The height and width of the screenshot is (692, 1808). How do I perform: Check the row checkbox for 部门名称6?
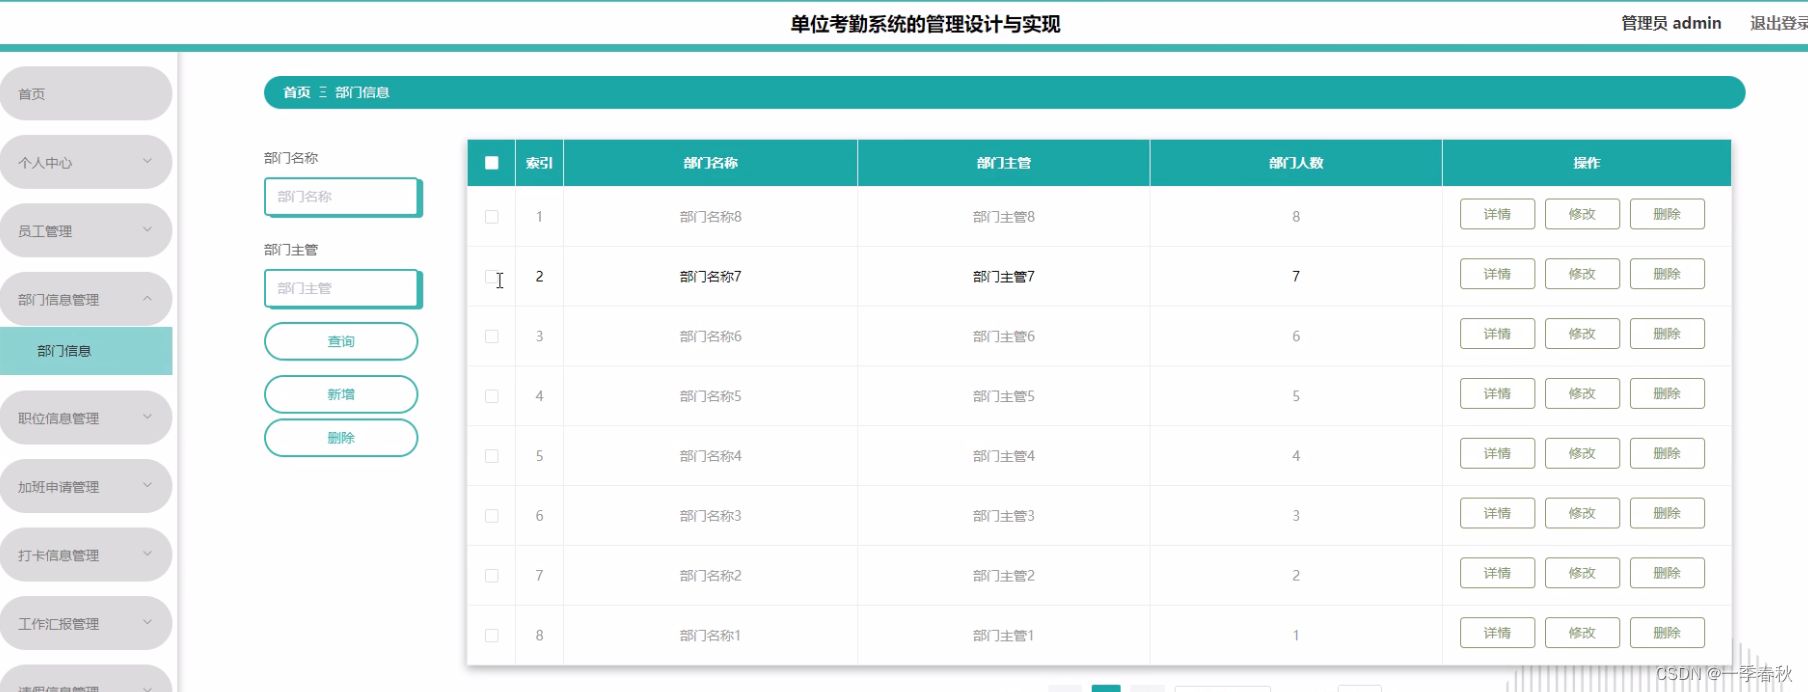pos(491,337)
